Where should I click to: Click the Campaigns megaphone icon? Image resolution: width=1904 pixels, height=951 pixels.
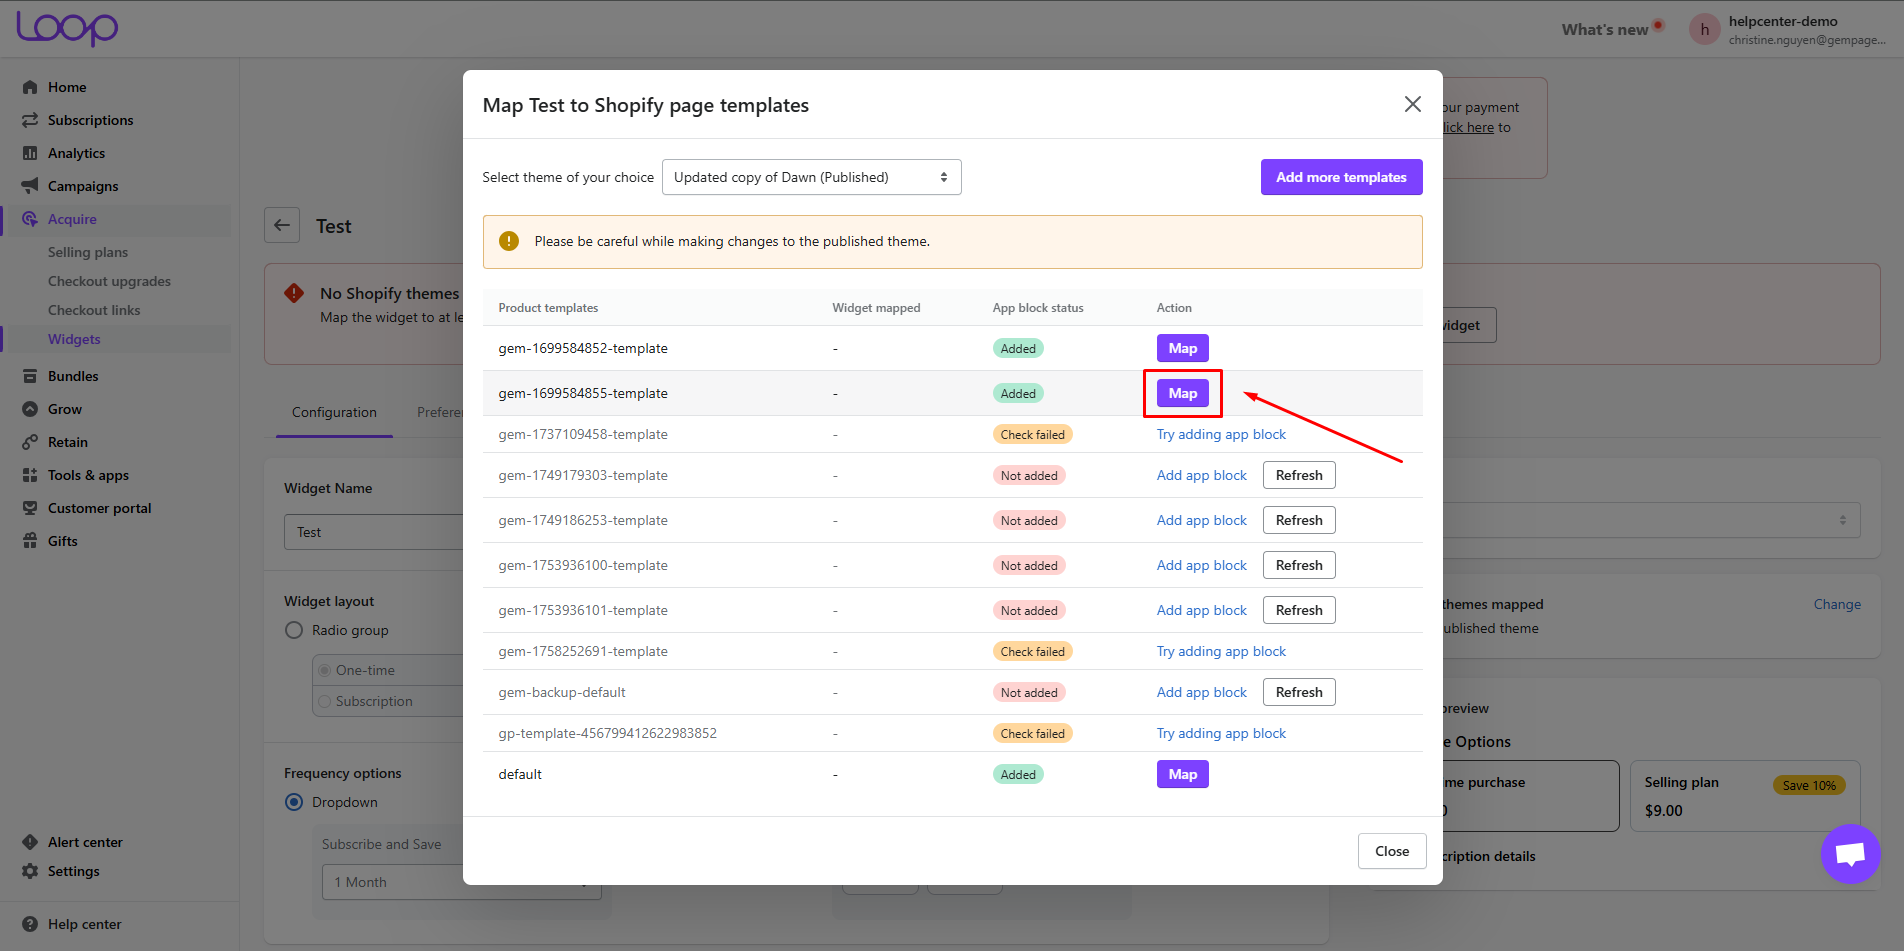pyautogui.click(x=30, y=186)
